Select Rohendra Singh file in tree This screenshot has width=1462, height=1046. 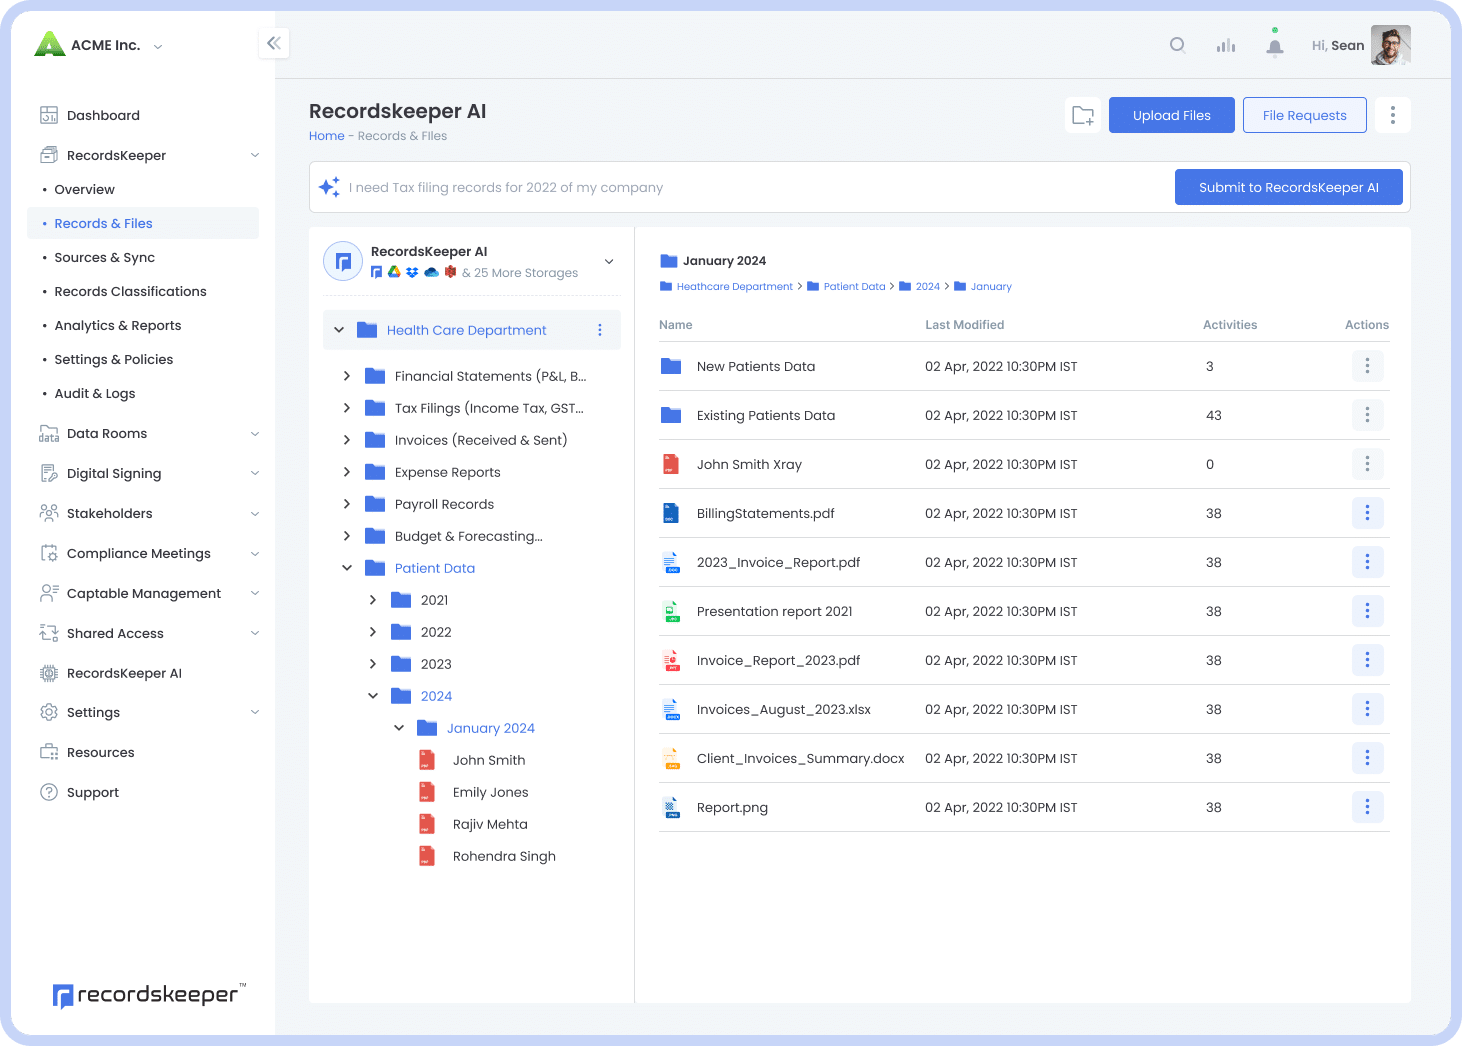(504, 856)
